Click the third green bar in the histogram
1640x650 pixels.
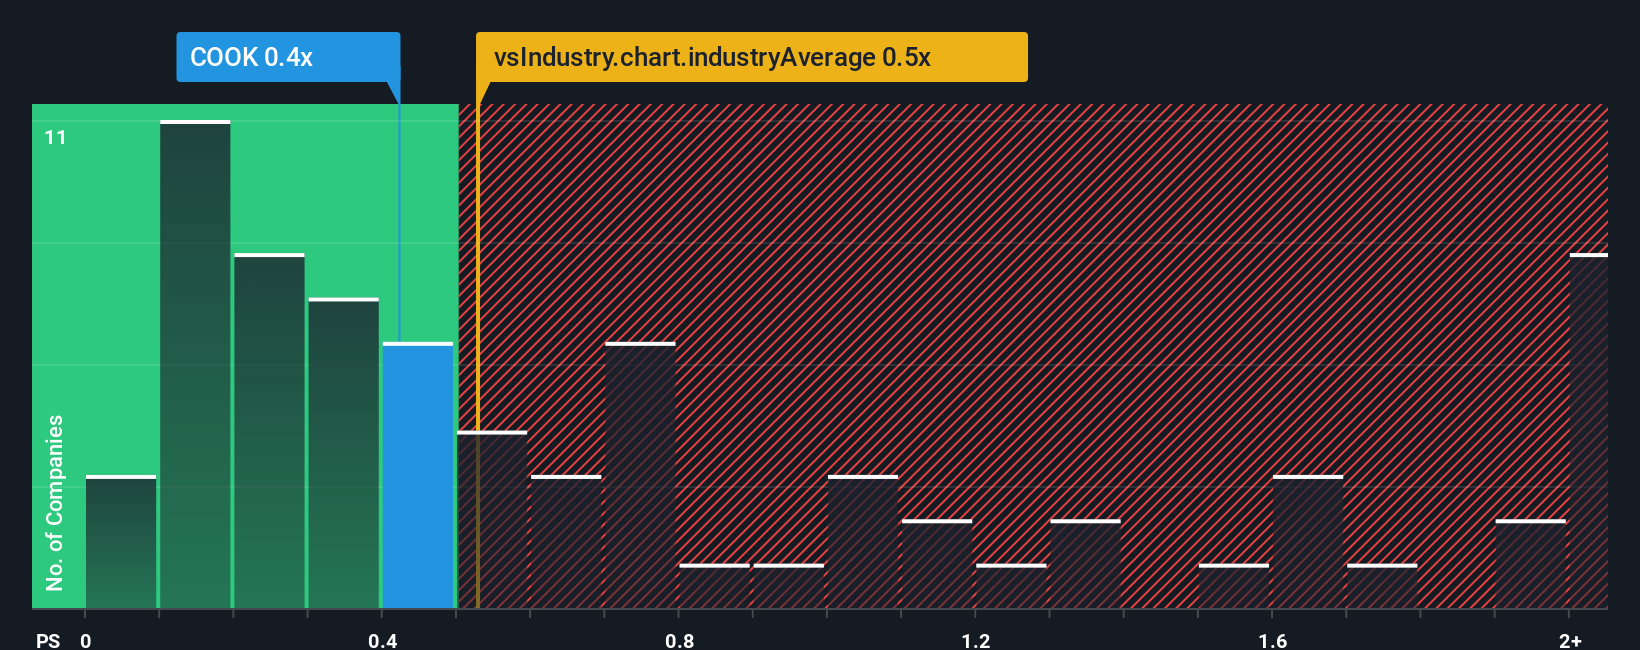(x=269, y=431)
